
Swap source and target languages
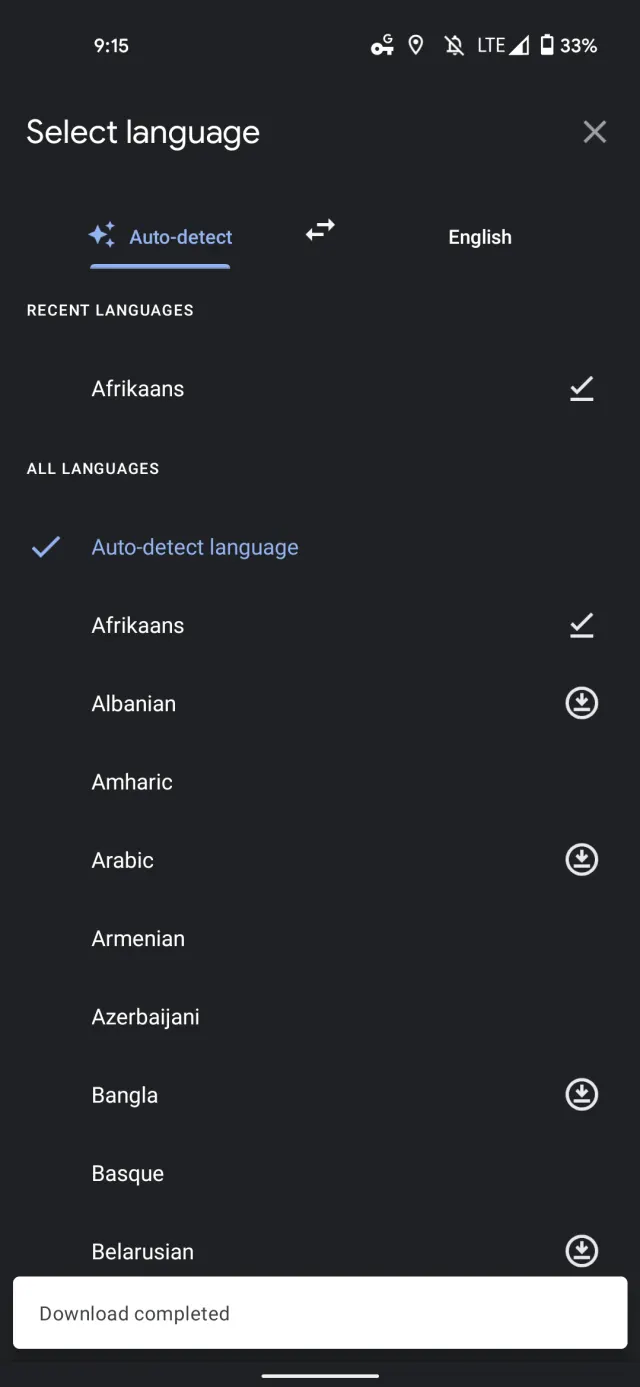pyautogui.click(x=320, y=231)
